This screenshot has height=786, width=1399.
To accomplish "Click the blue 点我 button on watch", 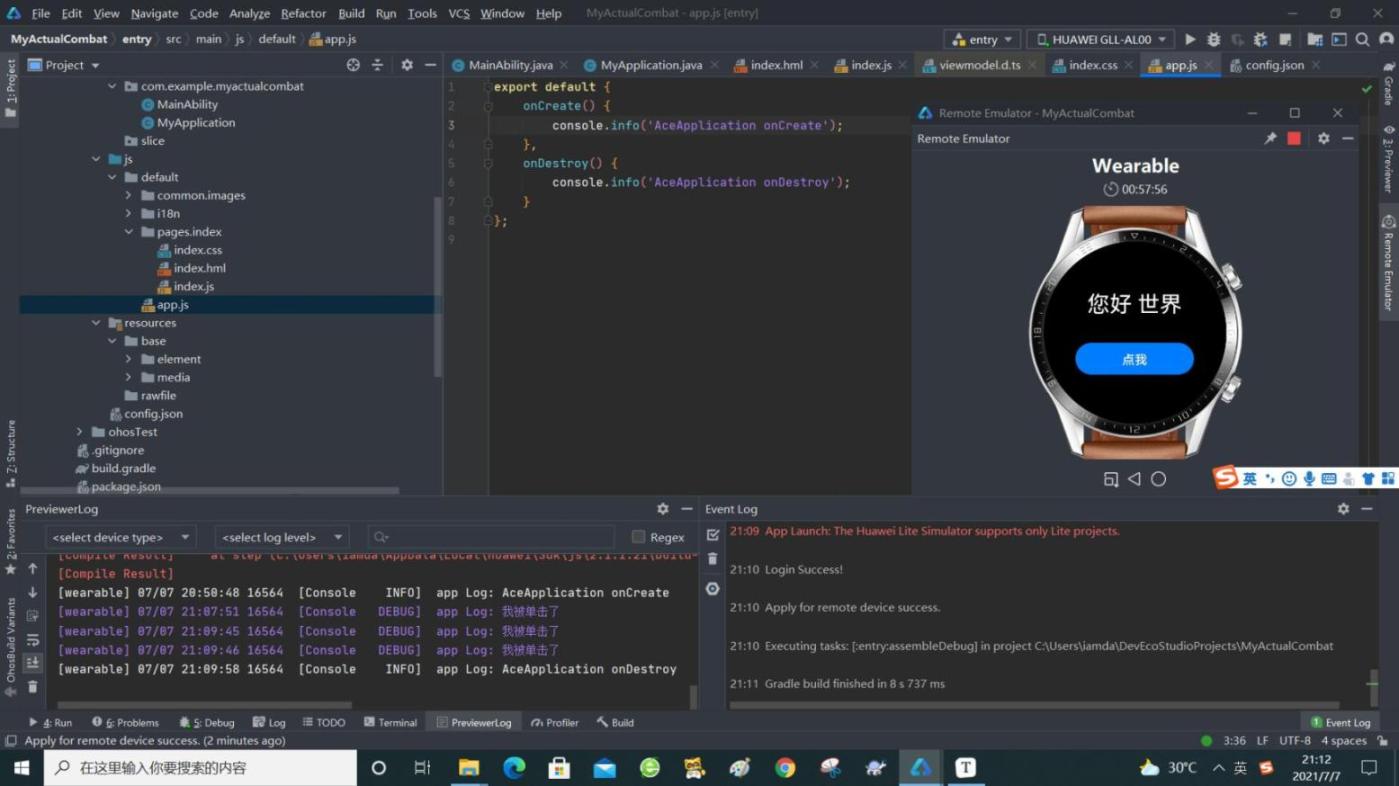I will 1134,359.
